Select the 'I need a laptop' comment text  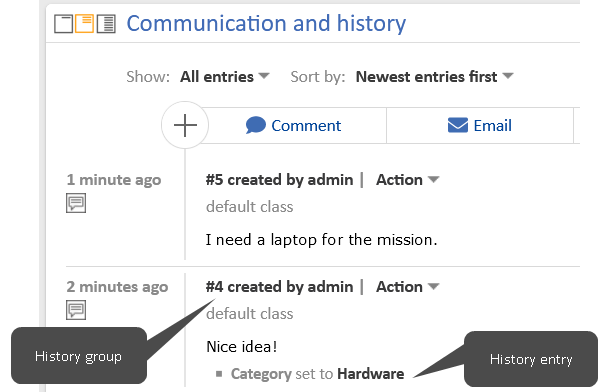pyautogui.click(x=321, y=240)
